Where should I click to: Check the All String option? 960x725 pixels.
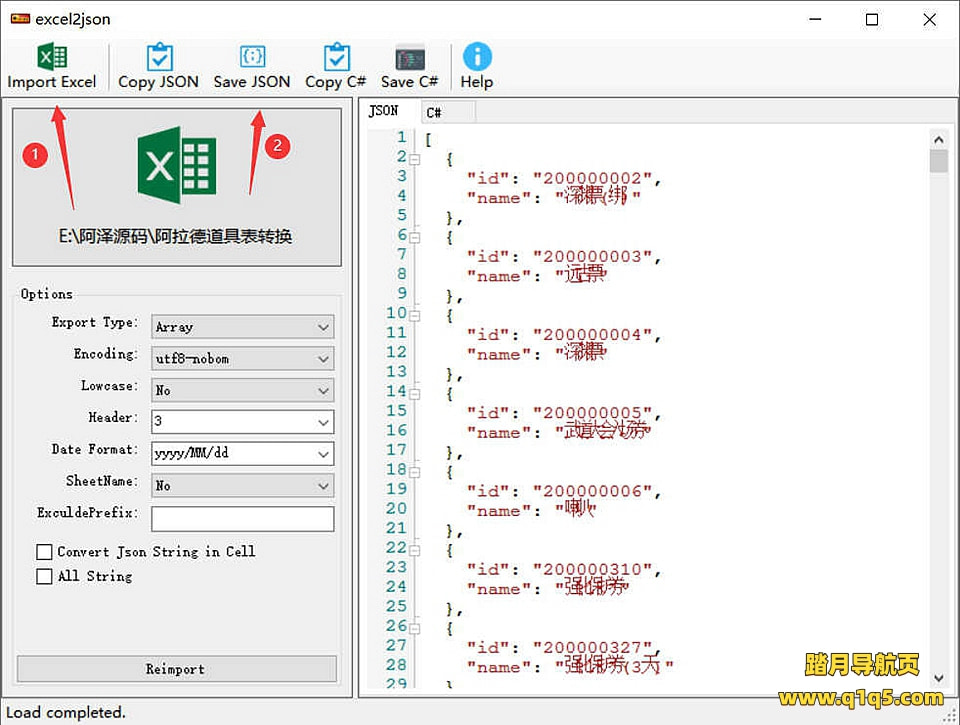44,576
